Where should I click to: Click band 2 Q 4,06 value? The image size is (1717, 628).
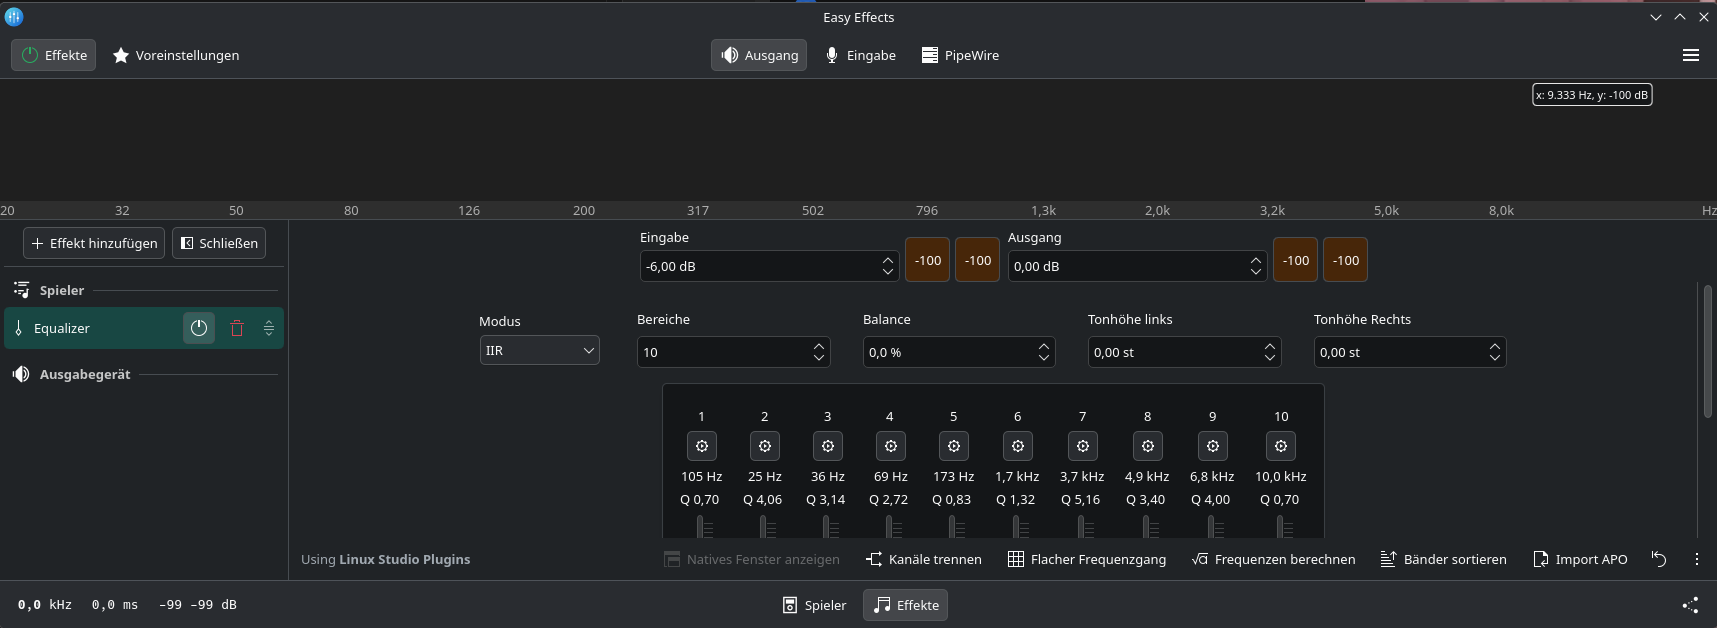762,499
